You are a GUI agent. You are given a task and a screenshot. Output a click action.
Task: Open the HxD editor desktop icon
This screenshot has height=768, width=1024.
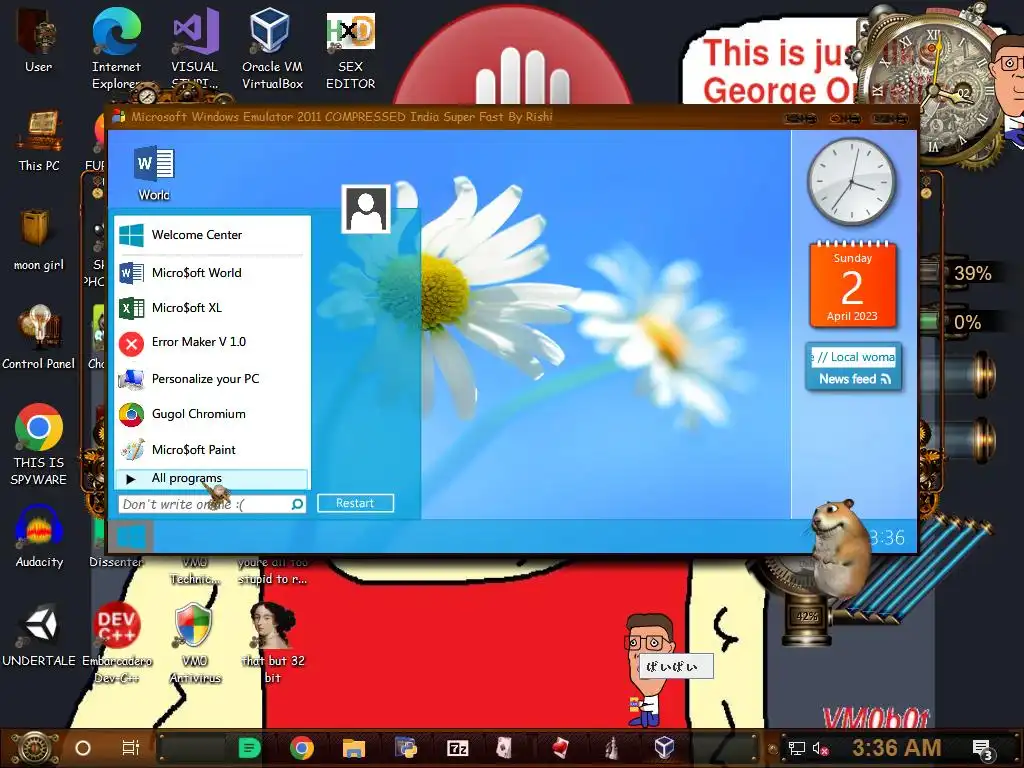point(351,51)
